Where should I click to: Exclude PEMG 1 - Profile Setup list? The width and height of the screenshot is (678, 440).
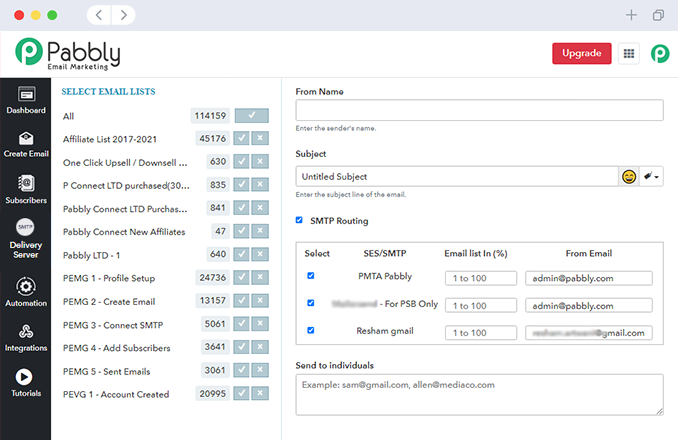(x=260, y=277)
